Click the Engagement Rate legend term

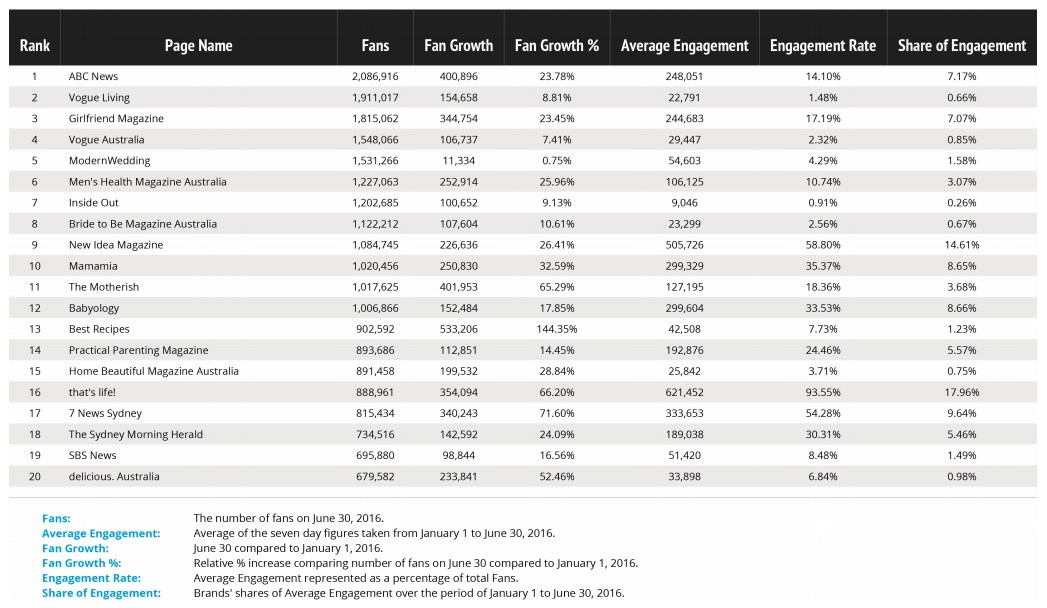91,578
